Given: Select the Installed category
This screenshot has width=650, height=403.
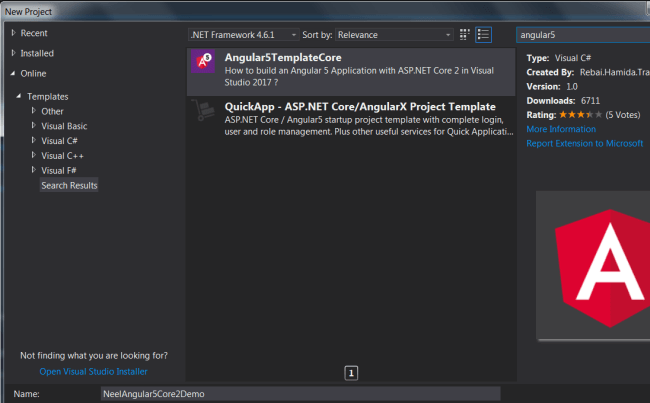Looking at the screenshot, I should (37, 53).
